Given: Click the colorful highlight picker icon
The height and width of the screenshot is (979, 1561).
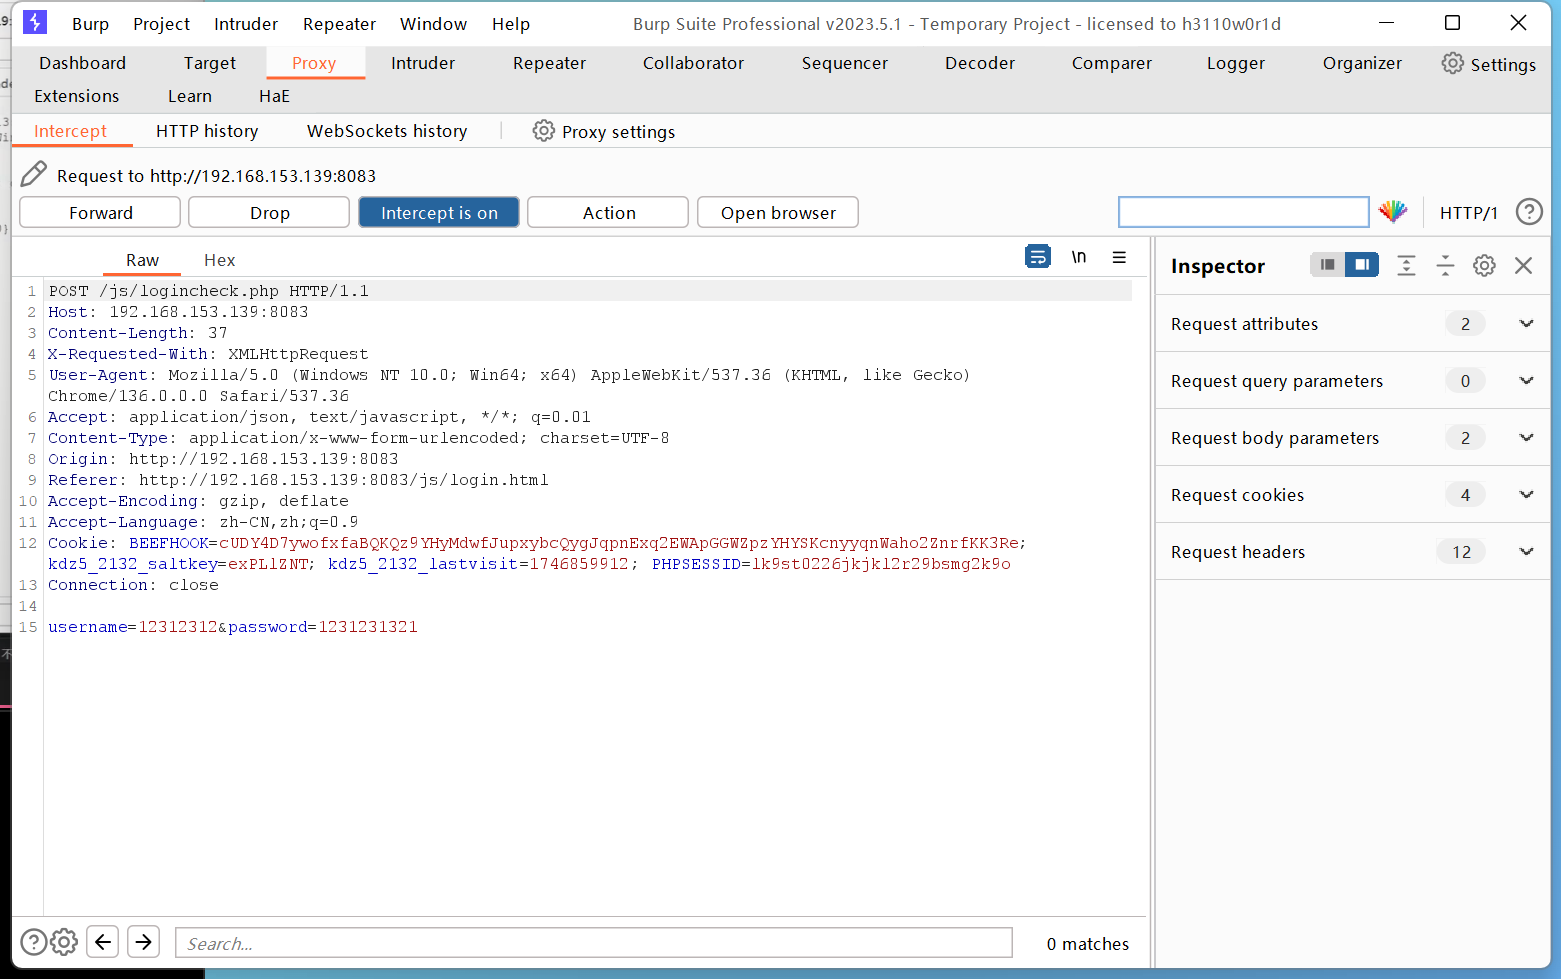Looking at the screenshot, I should (x=1393, y=211).
